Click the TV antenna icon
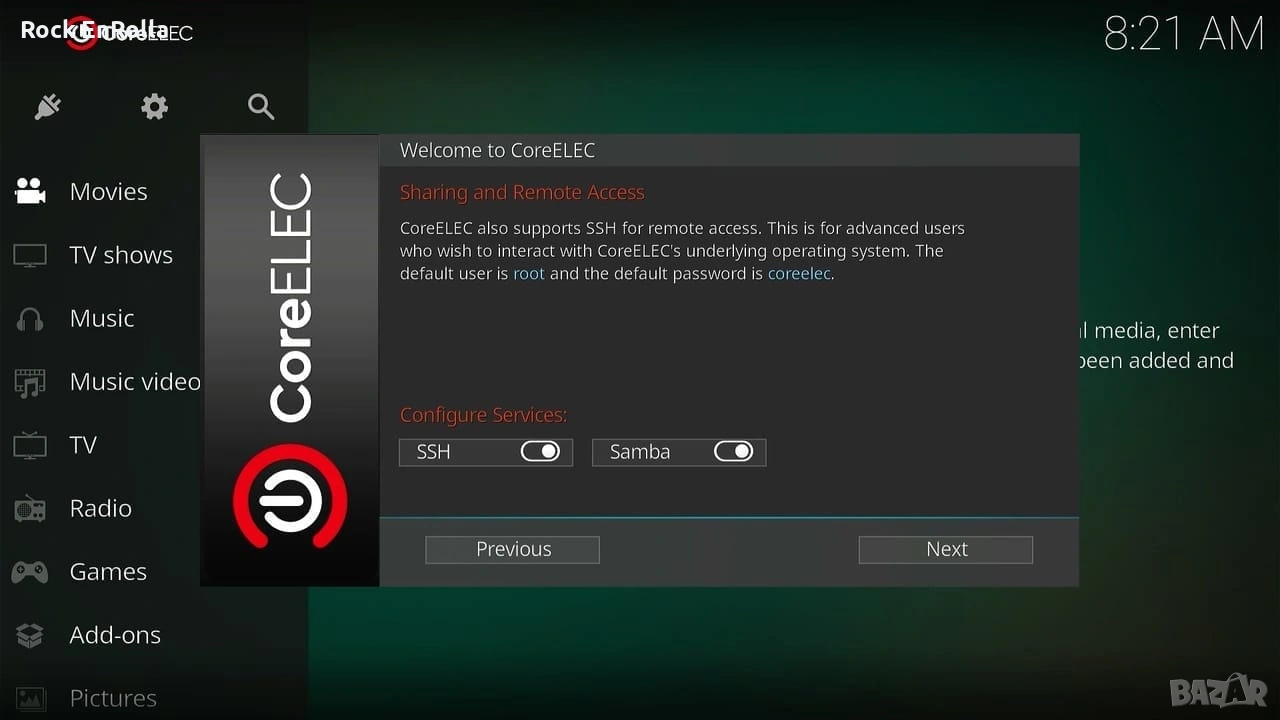 (30, 445)
